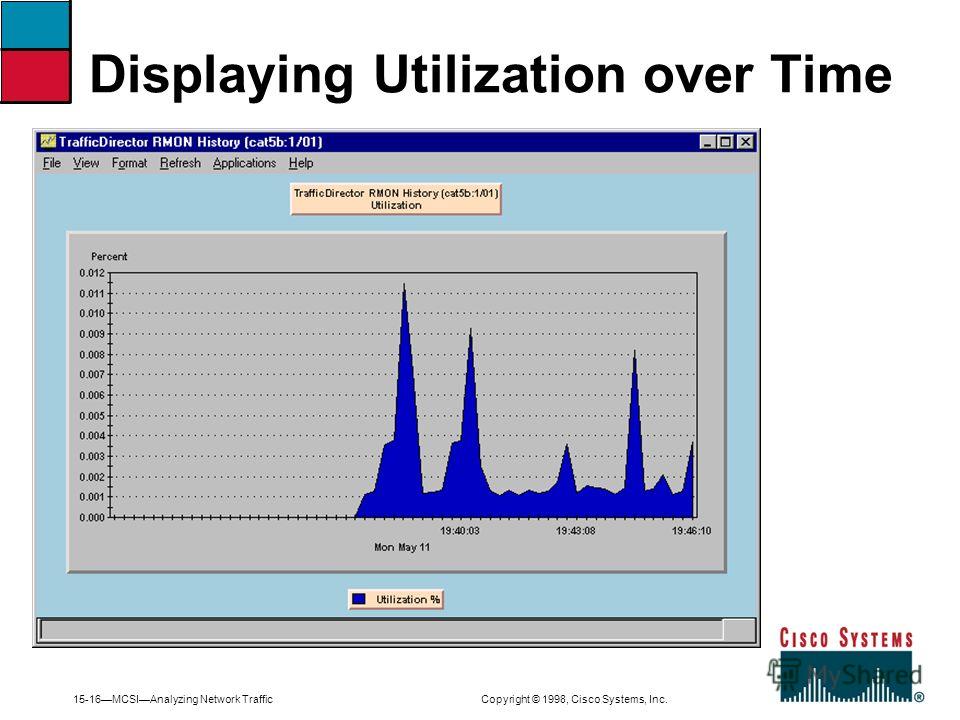Open the Refresh menu

pos(180,163)
